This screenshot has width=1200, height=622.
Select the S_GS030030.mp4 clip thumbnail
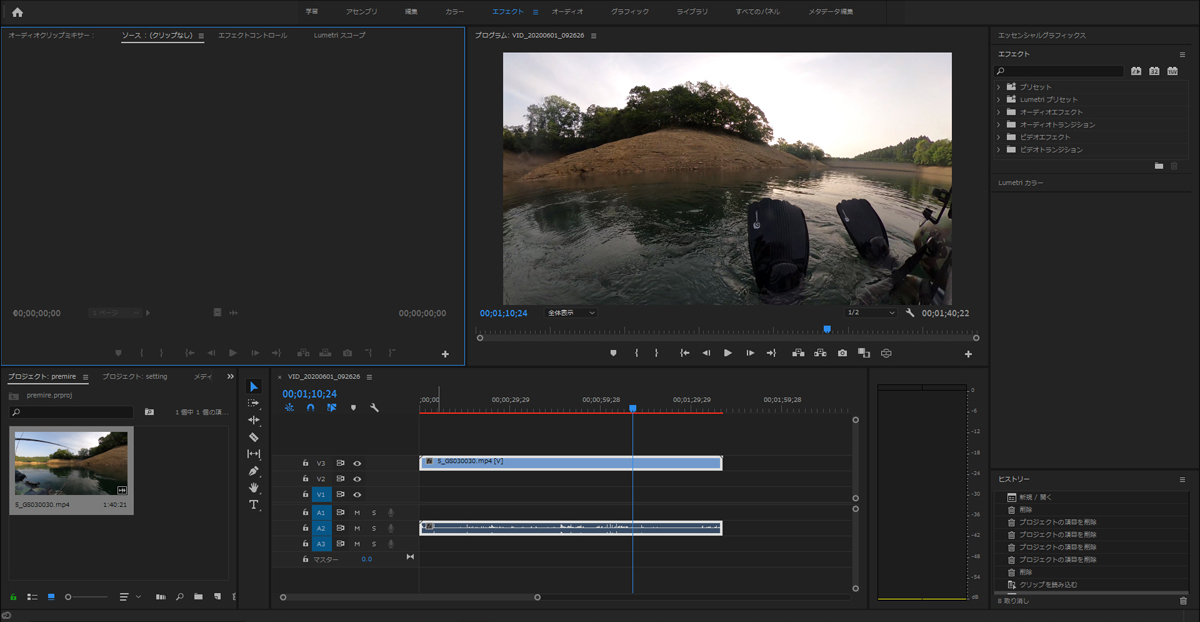coord(71,463)
